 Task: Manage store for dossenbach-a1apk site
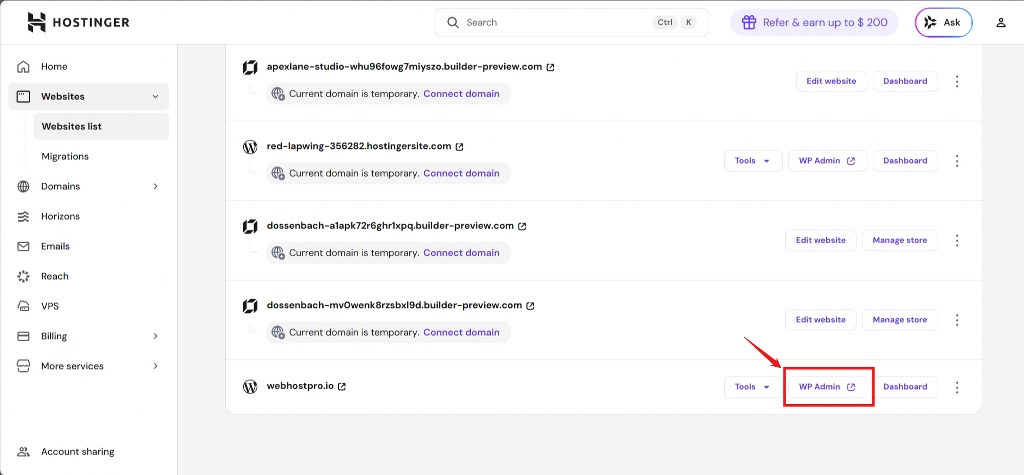pyautogui.click(x=900, y=240)
